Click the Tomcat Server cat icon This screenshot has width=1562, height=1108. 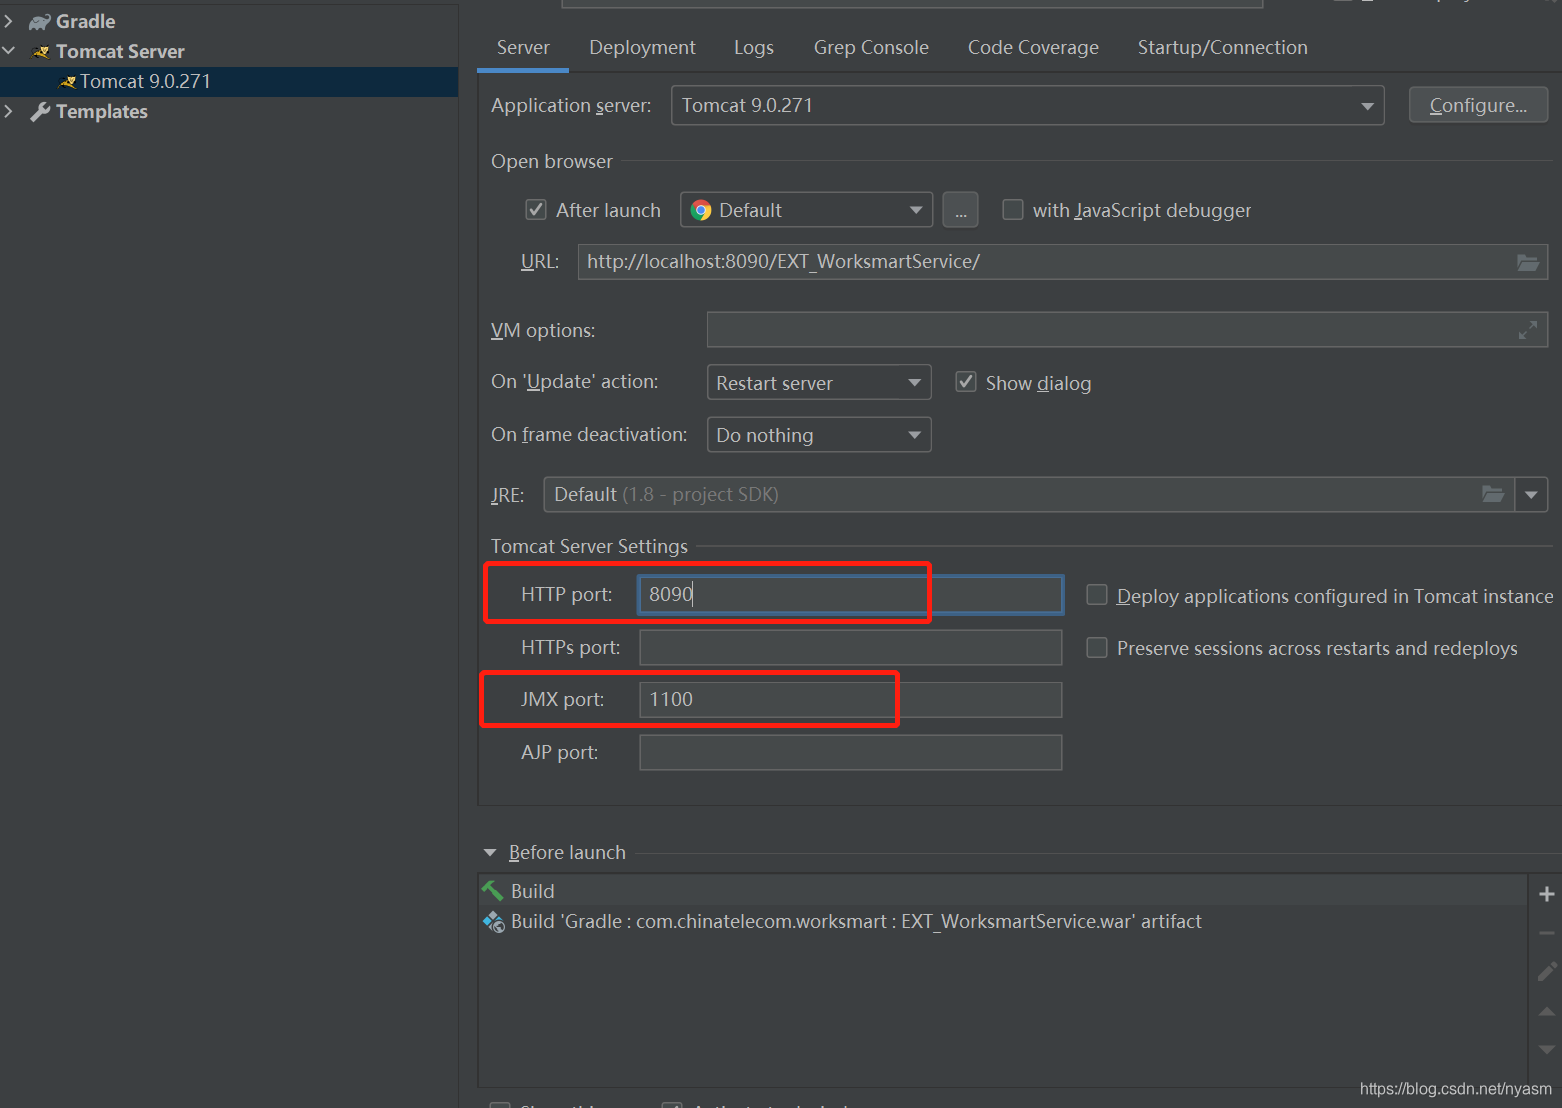click(41, 52)
